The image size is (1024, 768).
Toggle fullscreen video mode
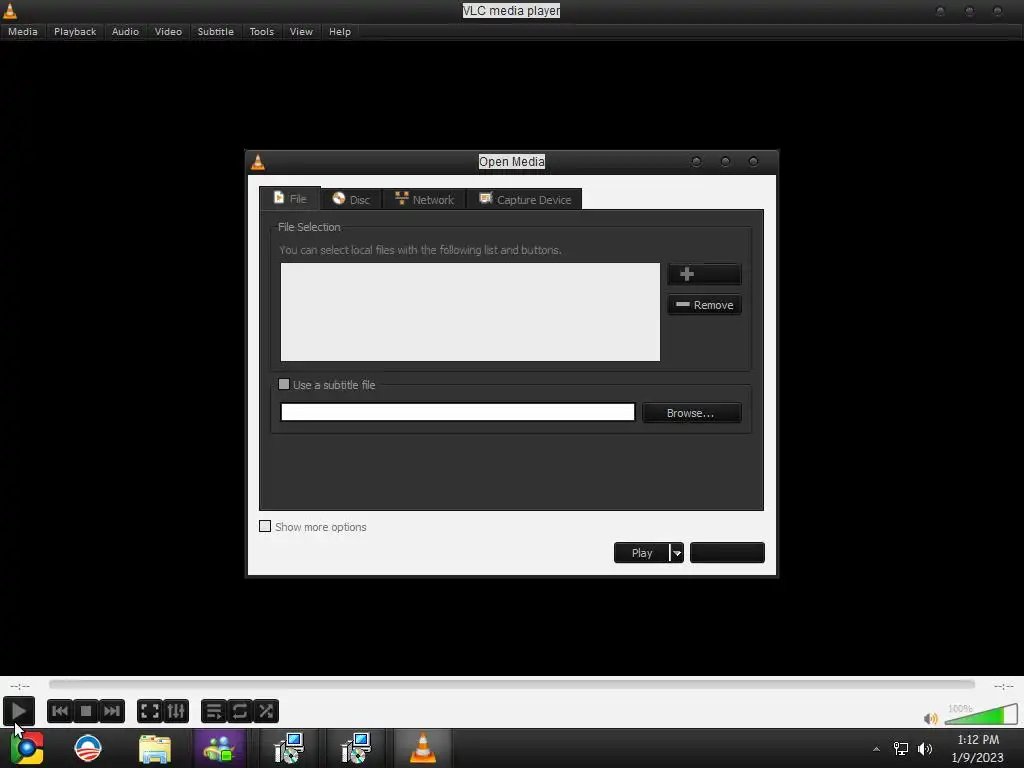tap(150, 711)
